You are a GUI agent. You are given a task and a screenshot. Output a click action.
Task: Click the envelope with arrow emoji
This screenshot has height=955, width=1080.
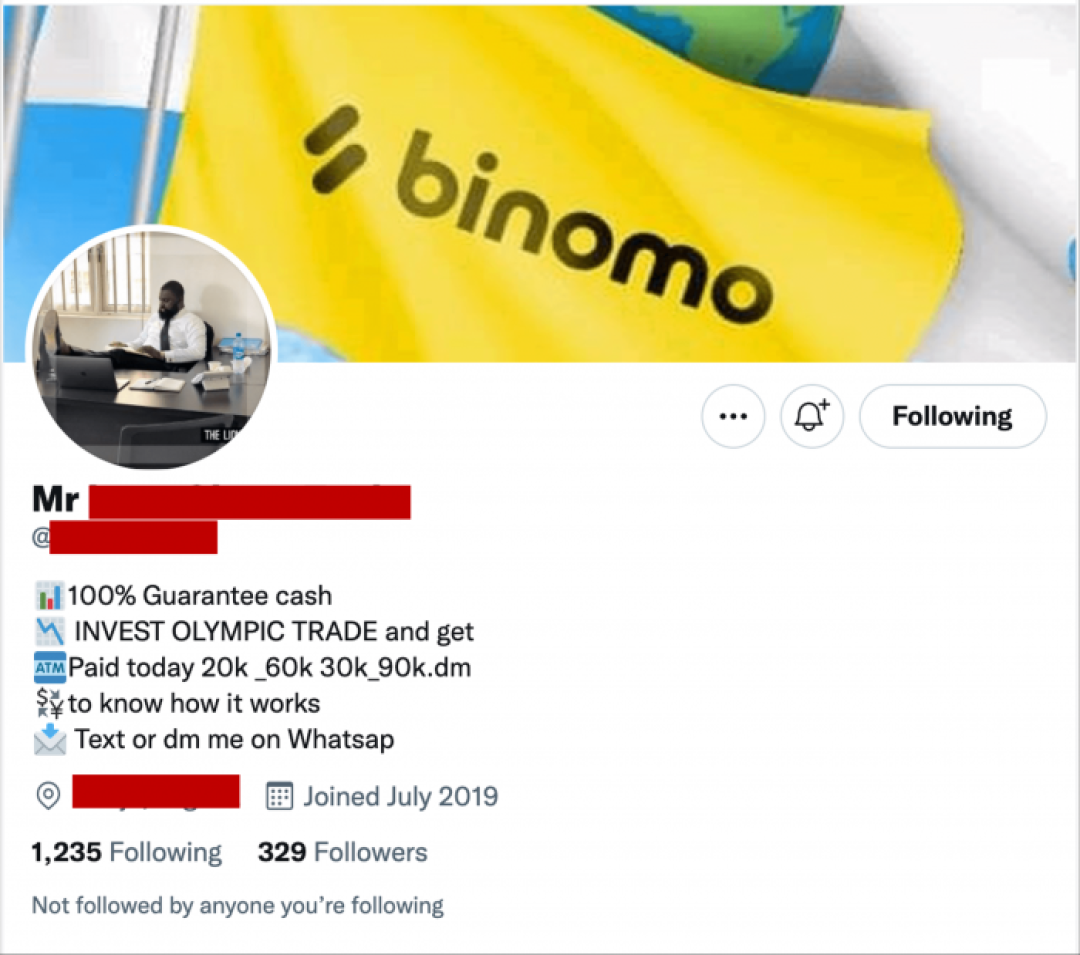tap(50, 739)
